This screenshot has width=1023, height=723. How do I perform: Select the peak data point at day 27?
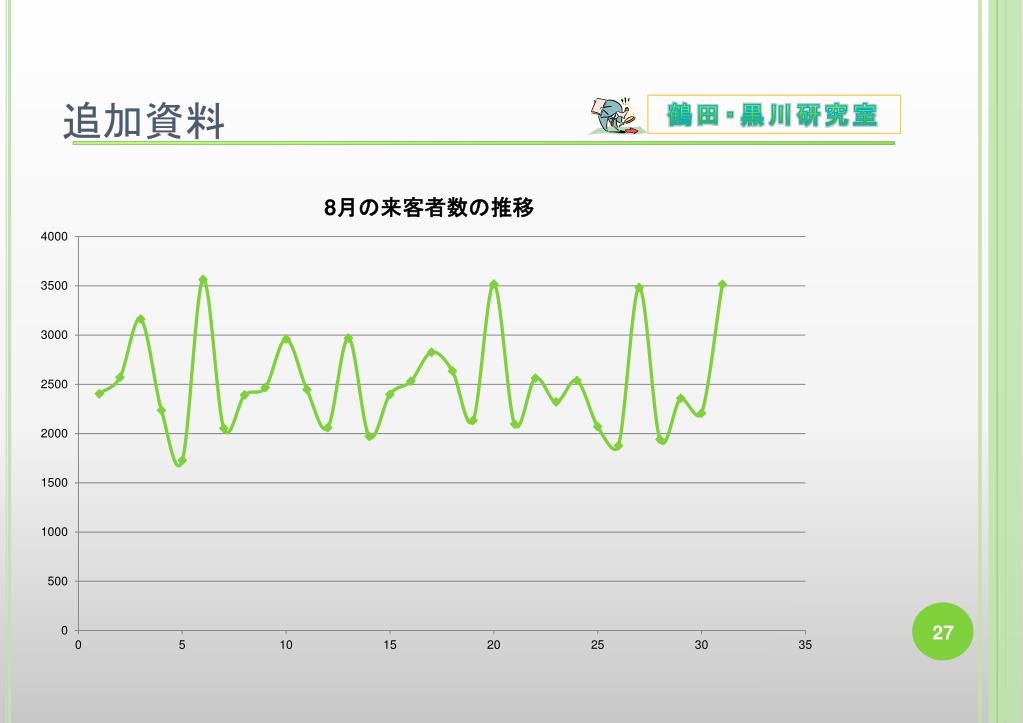(639, 287)
